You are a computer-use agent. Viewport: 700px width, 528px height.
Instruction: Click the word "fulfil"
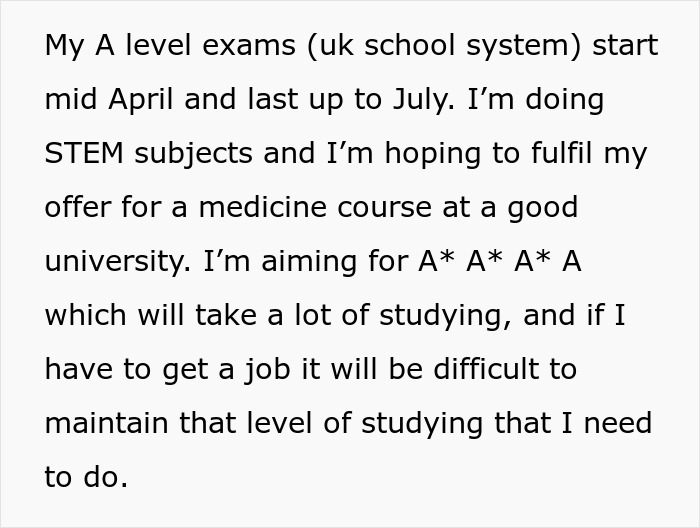(x=565, y=155)
